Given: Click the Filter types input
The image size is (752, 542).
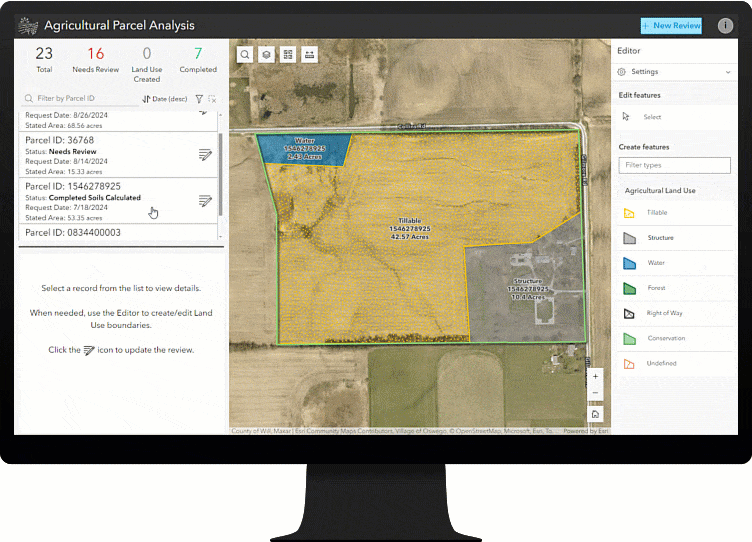Looking at the screenshot, I should (x=674, y=165).
